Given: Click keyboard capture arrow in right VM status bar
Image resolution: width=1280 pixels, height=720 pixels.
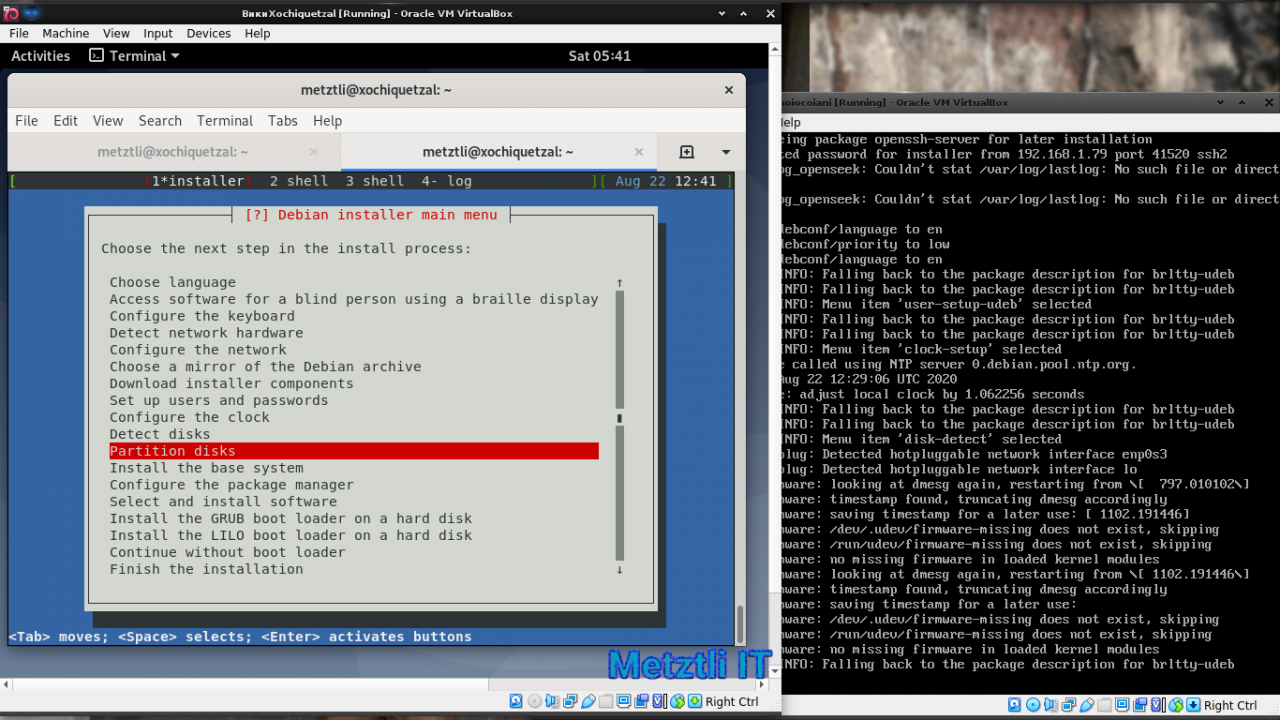Looking at the screenshot, I should [1193, 705].
